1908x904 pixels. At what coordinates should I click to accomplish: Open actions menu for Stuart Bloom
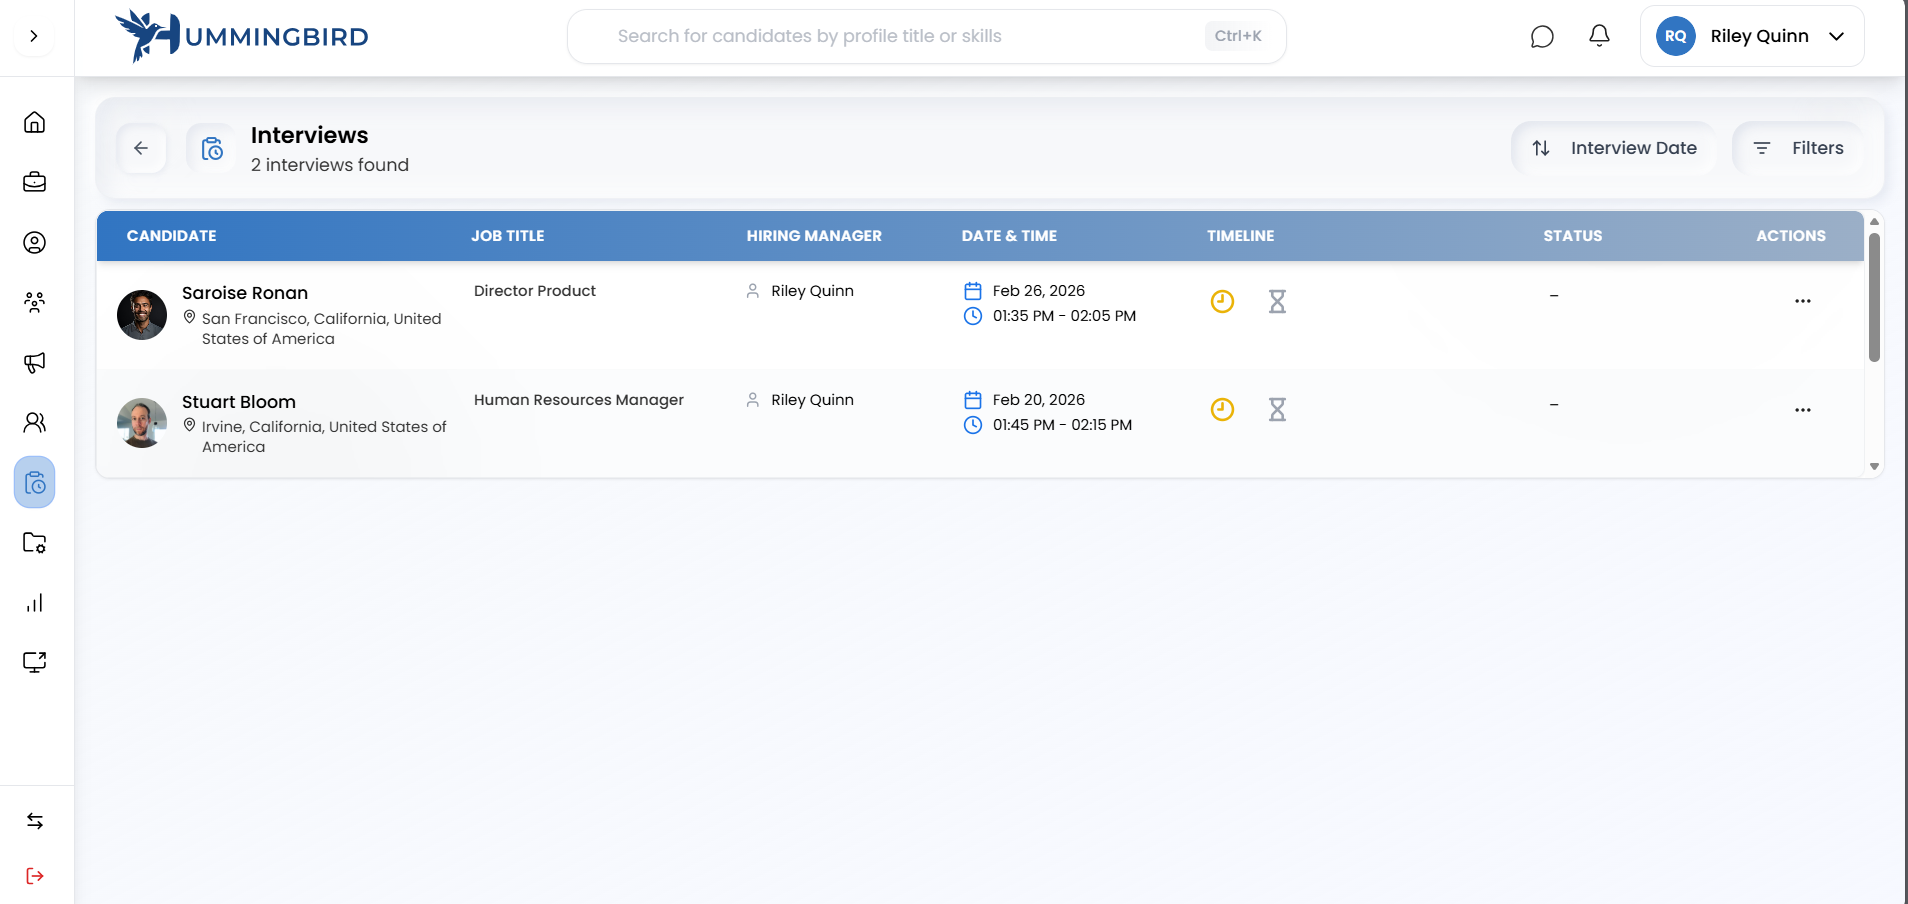[1802, 410]
